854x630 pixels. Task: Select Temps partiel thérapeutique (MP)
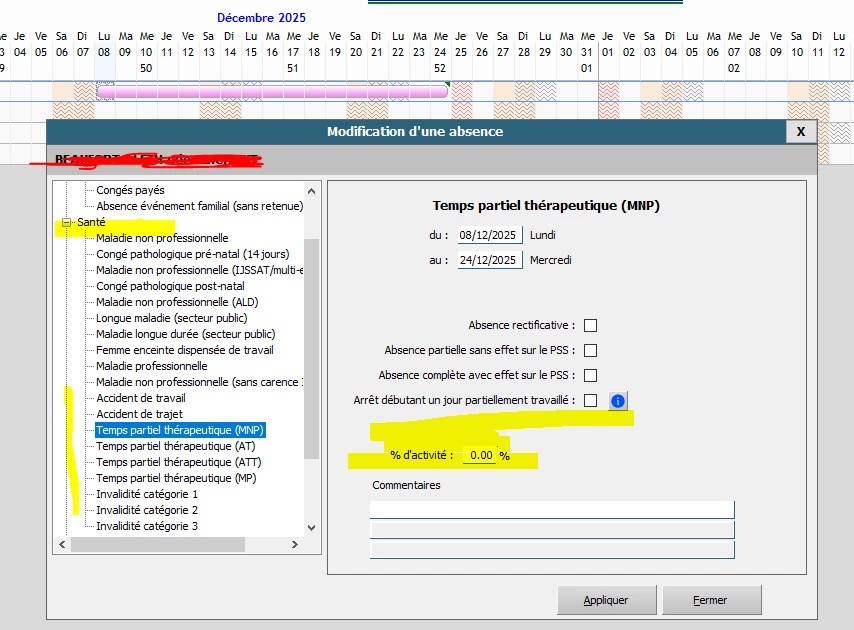(176, 478)
